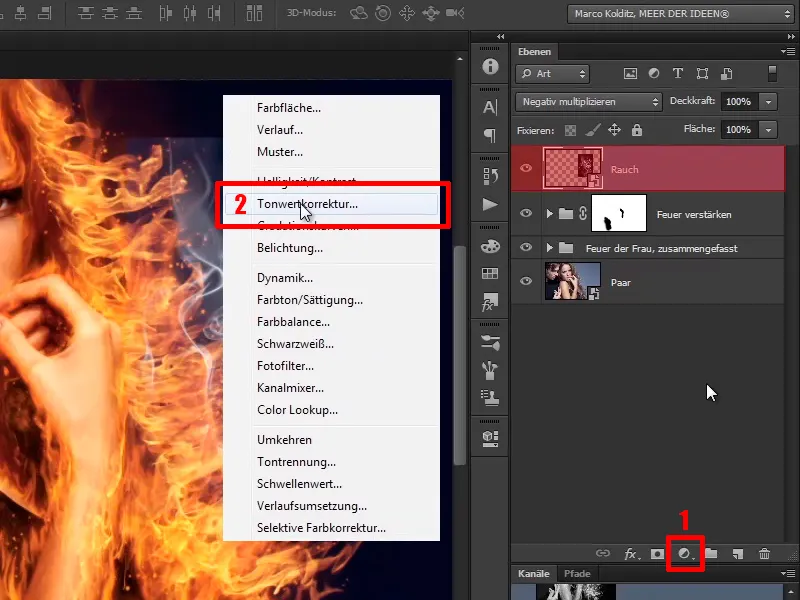Toggle lock position icon

(x=614, y=130)
